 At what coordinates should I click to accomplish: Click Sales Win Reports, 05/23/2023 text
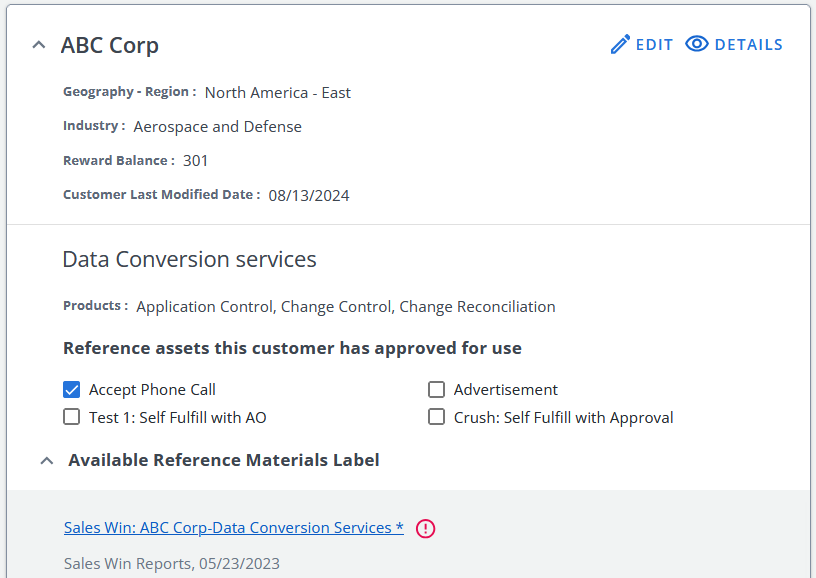172,563
